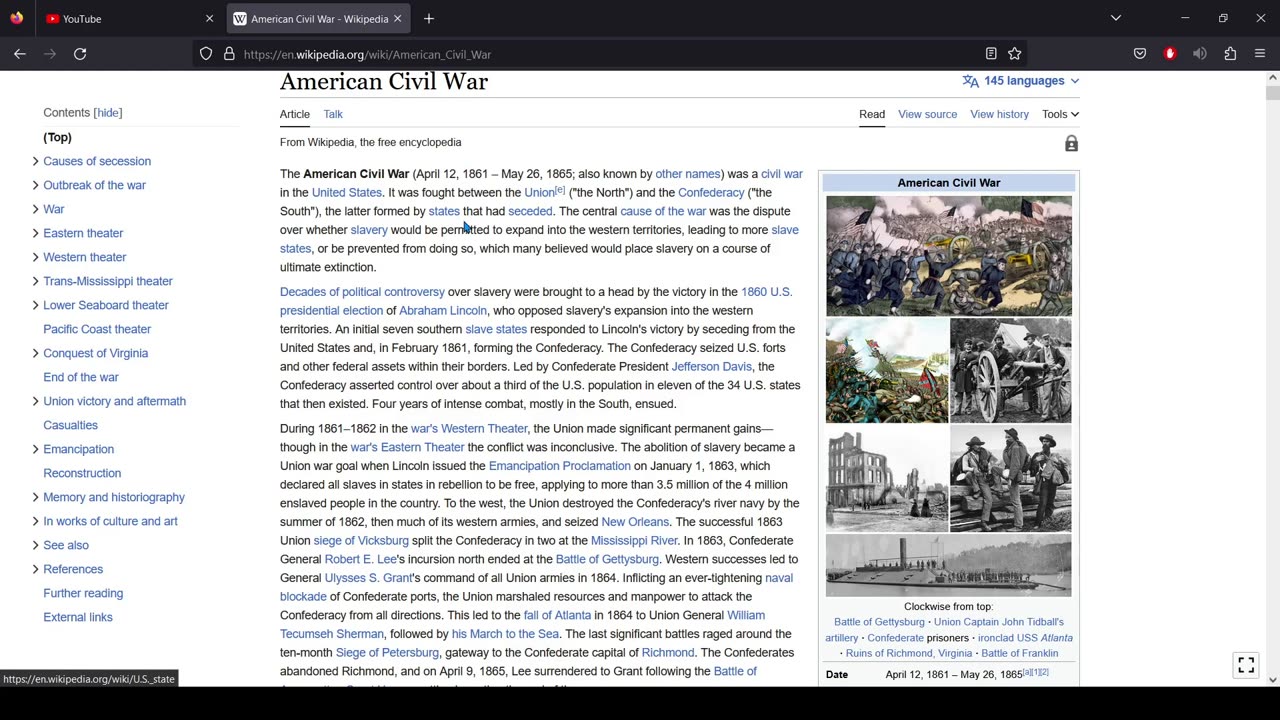Bookmark this page with the star icon
This screenshot has height=720, width=1280.
pos(1015,54)
